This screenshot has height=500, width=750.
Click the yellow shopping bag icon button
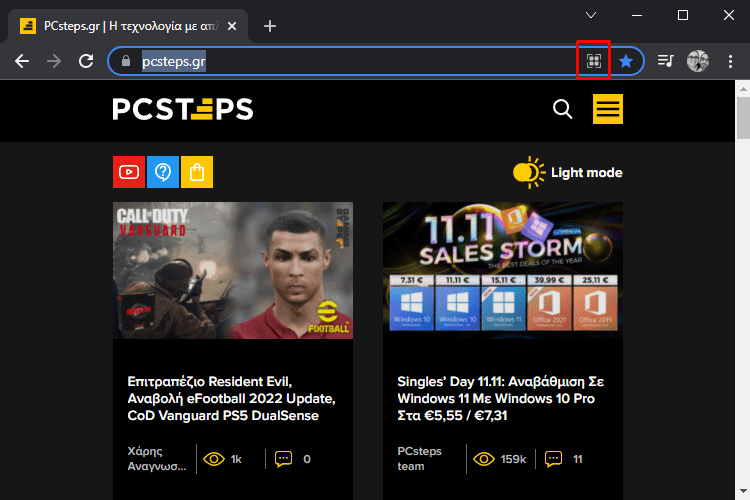[197, 172]
